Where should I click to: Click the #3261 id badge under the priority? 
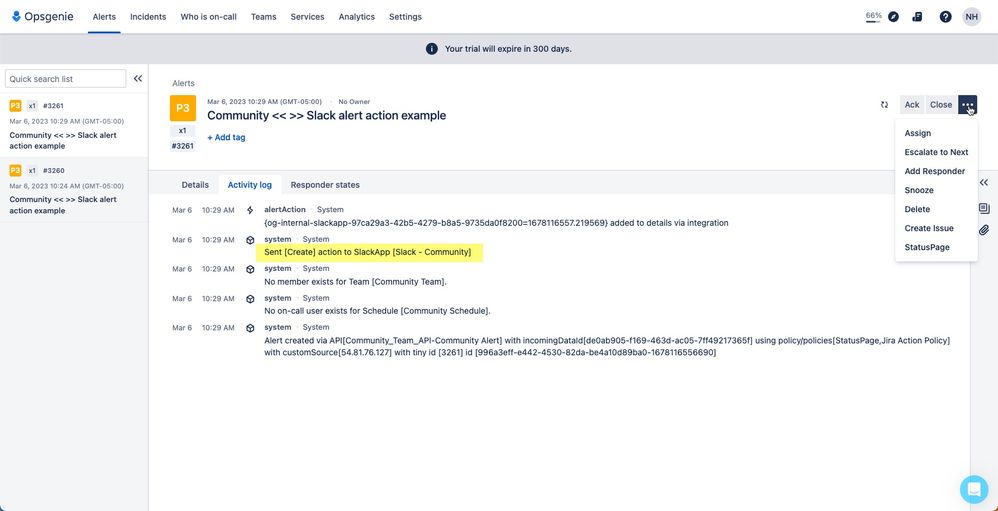(x=183, y=146)
